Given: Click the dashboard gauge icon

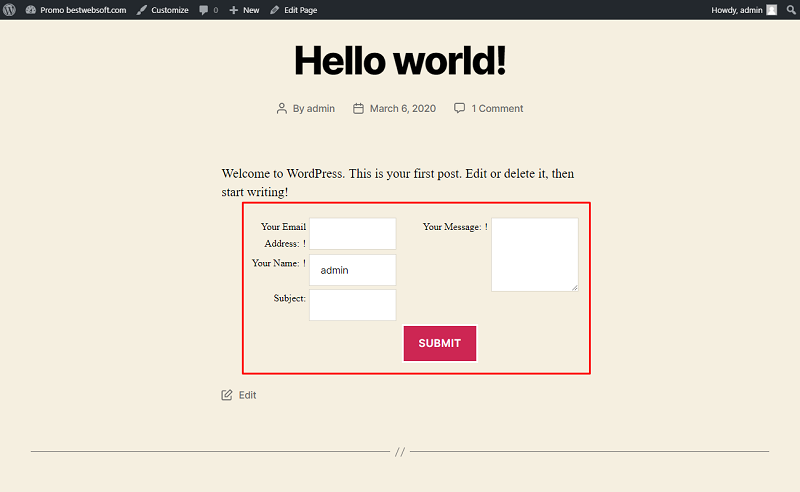Looking at the screenshot, I should click(31, 10).
